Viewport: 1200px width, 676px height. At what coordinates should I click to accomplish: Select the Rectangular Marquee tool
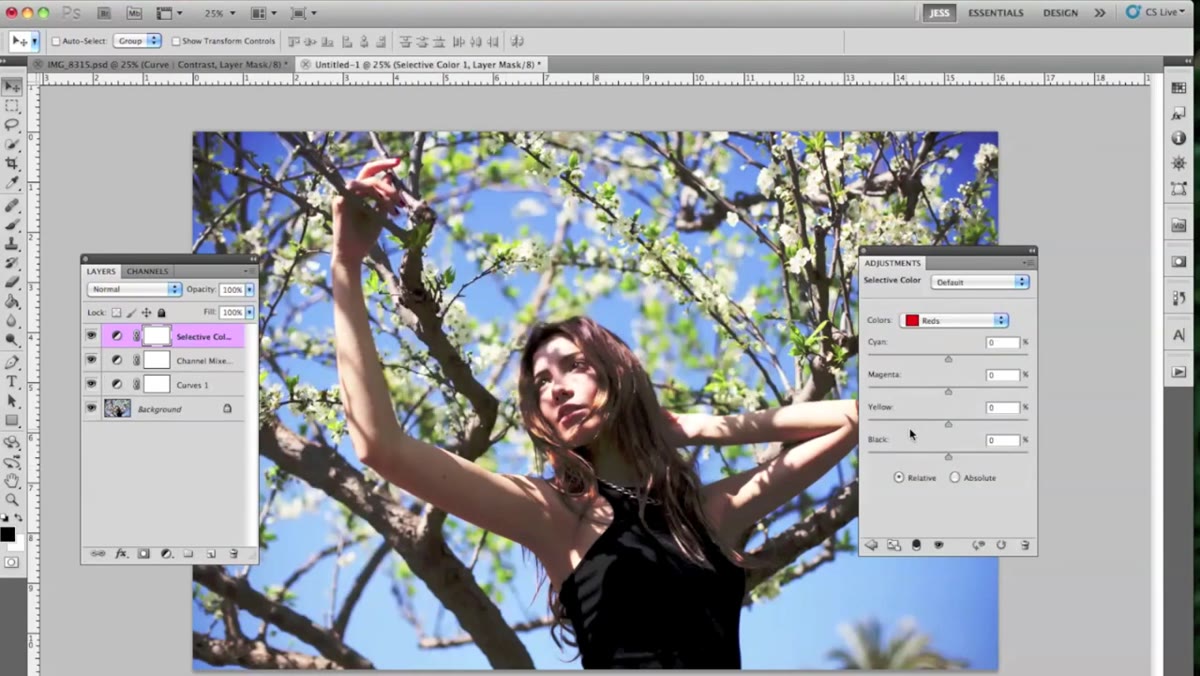pyautogui.click(x=12, y=106)
